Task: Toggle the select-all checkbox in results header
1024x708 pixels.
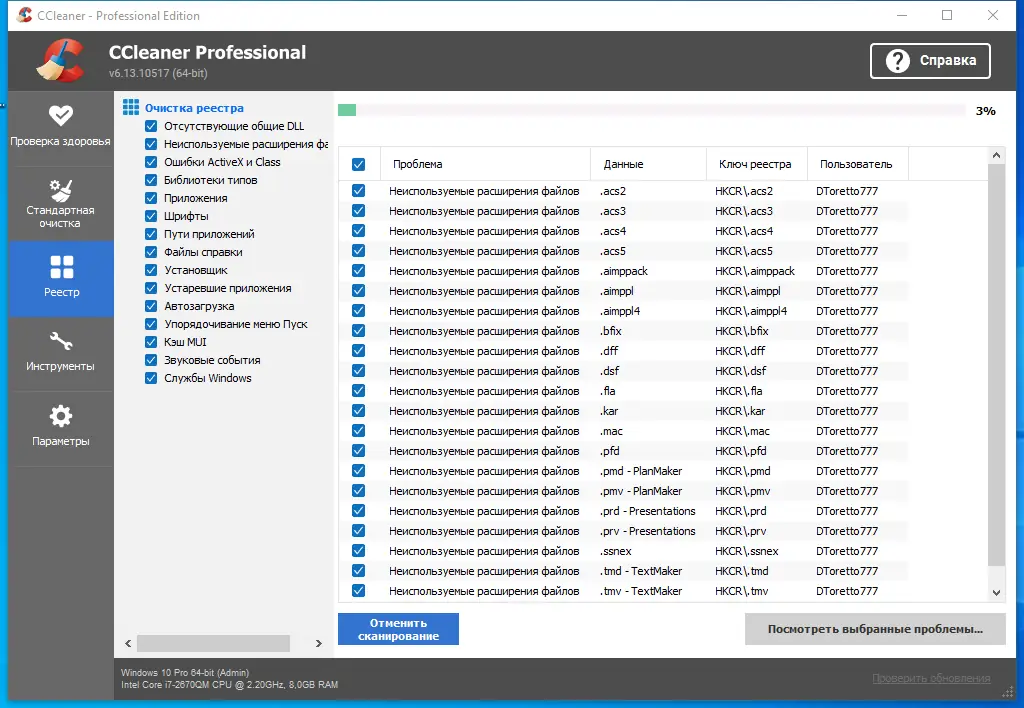Action: click(357, 163)
